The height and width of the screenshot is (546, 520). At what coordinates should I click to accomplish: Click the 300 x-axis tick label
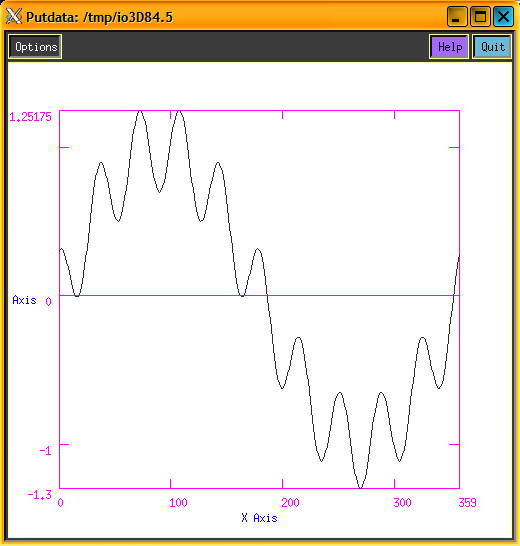tap(402, 502)
